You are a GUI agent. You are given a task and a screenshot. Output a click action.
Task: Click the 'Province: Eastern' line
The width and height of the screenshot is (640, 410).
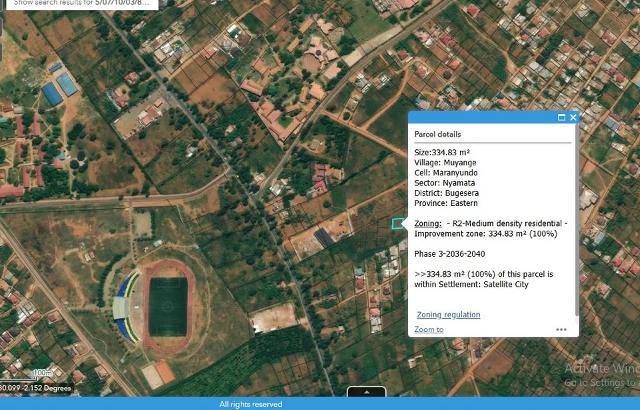[x=446, y=203]
